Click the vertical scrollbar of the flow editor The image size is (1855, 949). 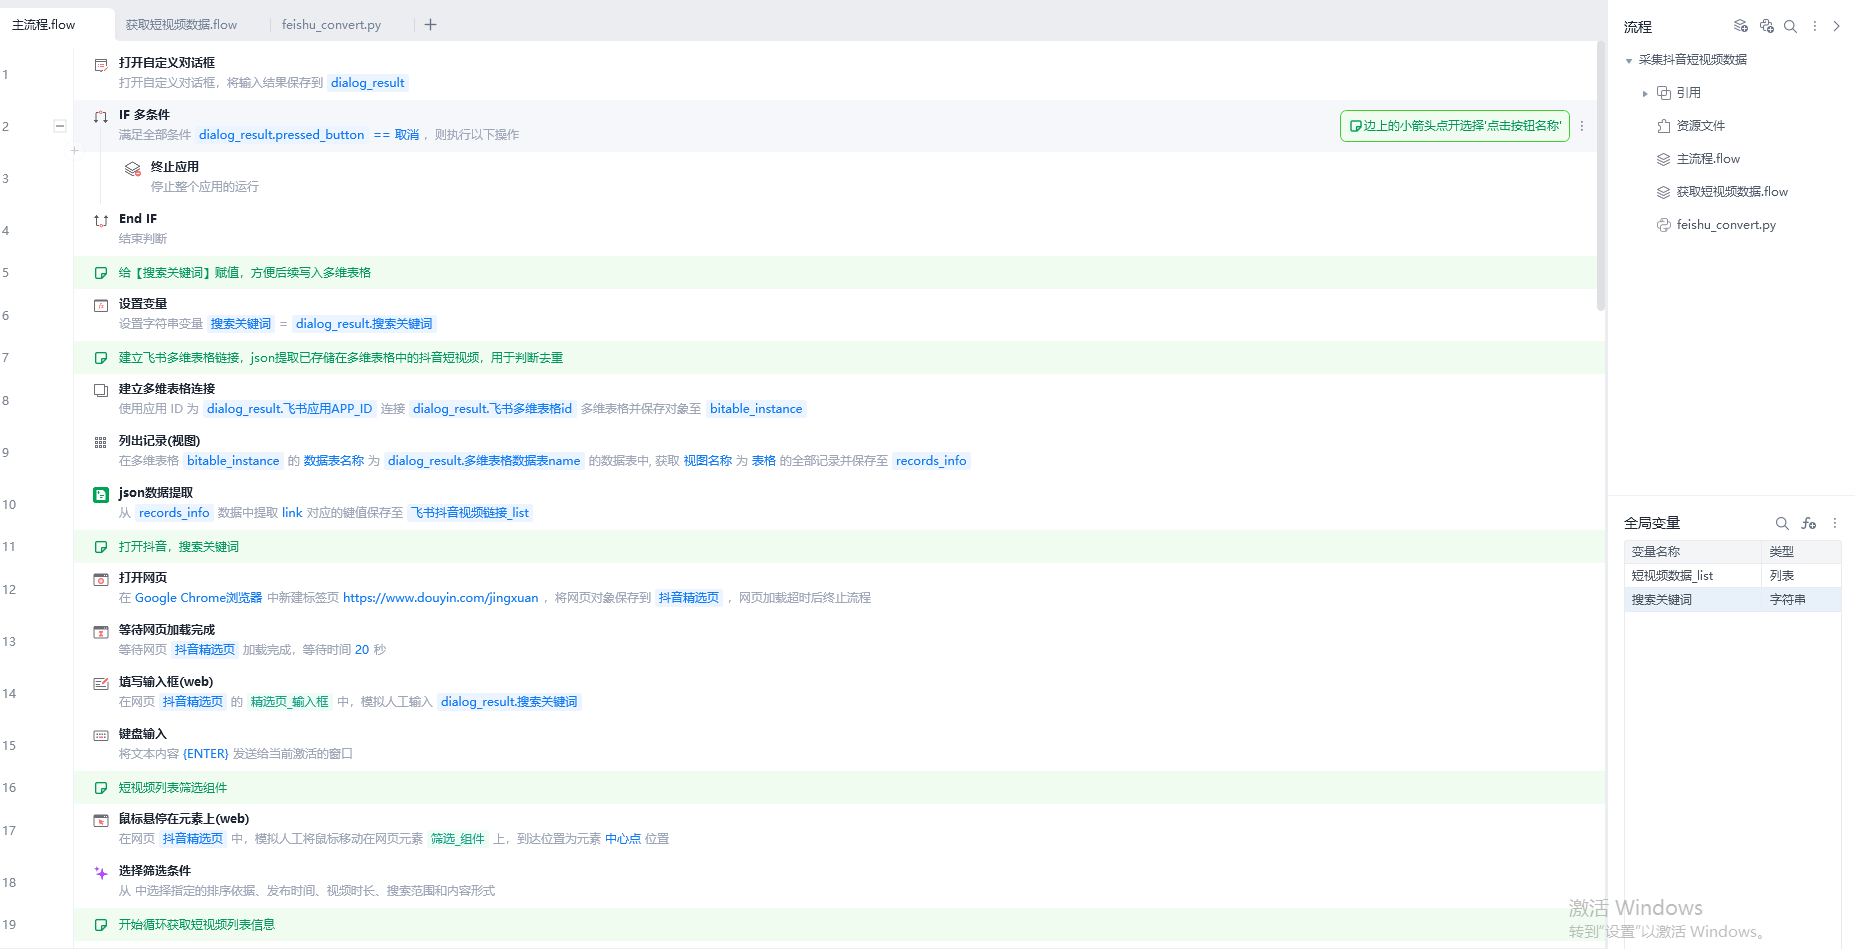tap(1601, 176)
